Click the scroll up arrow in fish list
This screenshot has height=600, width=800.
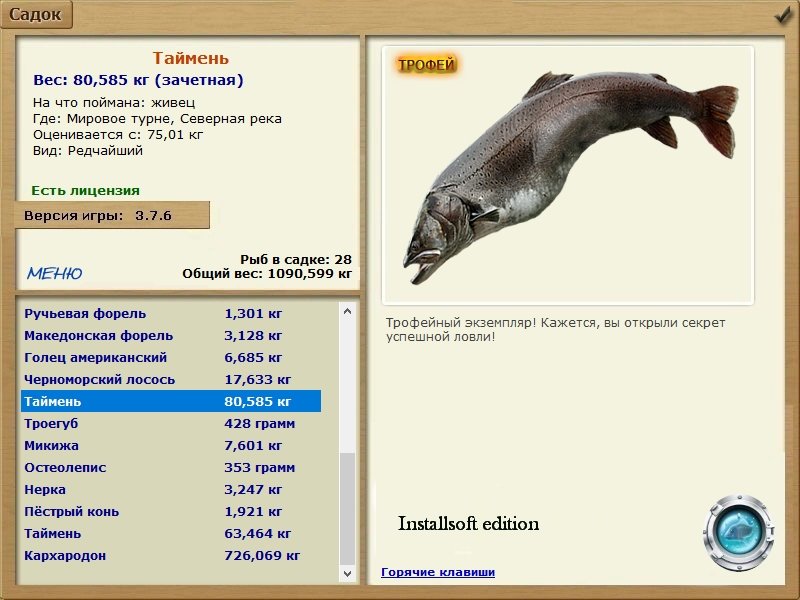pos(347,311)
